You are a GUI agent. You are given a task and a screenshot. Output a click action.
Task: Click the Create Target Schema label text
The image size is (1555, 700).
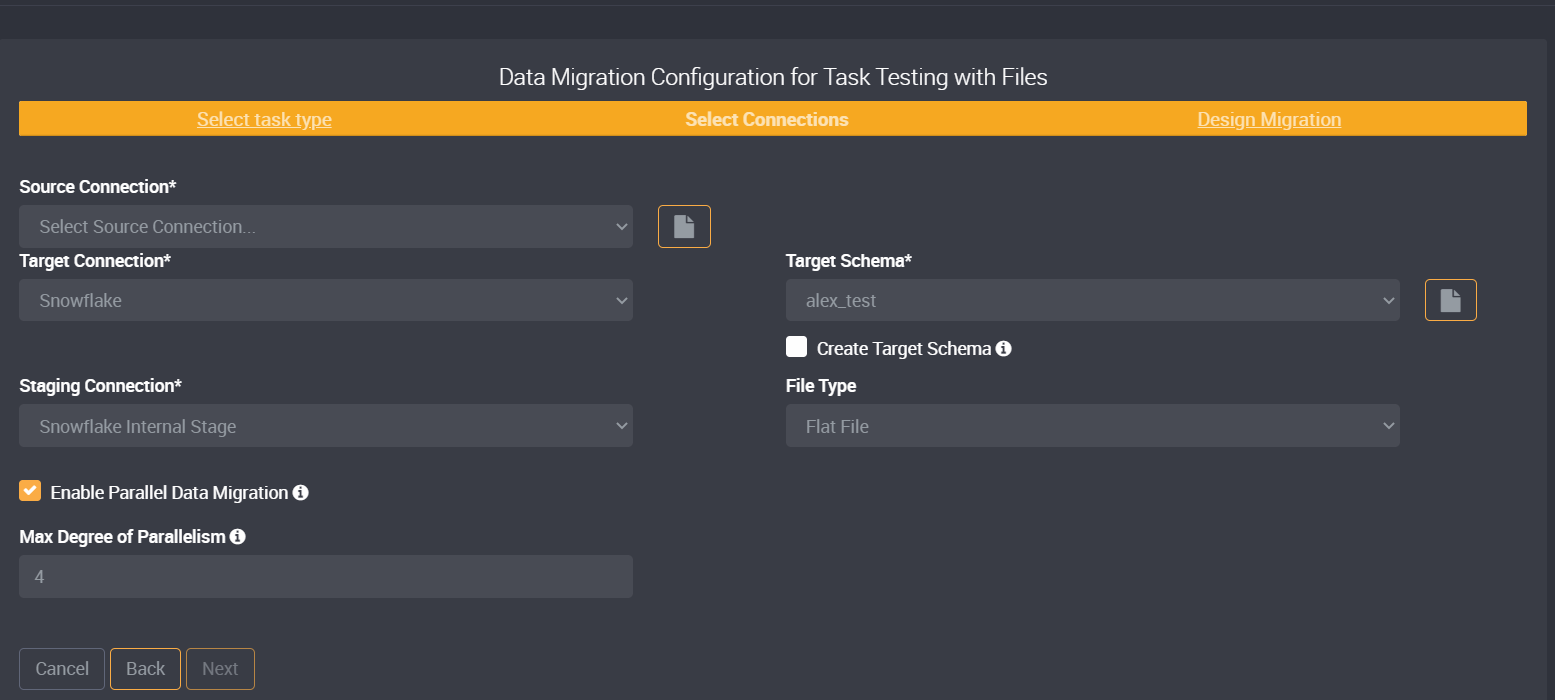(904, 349)
